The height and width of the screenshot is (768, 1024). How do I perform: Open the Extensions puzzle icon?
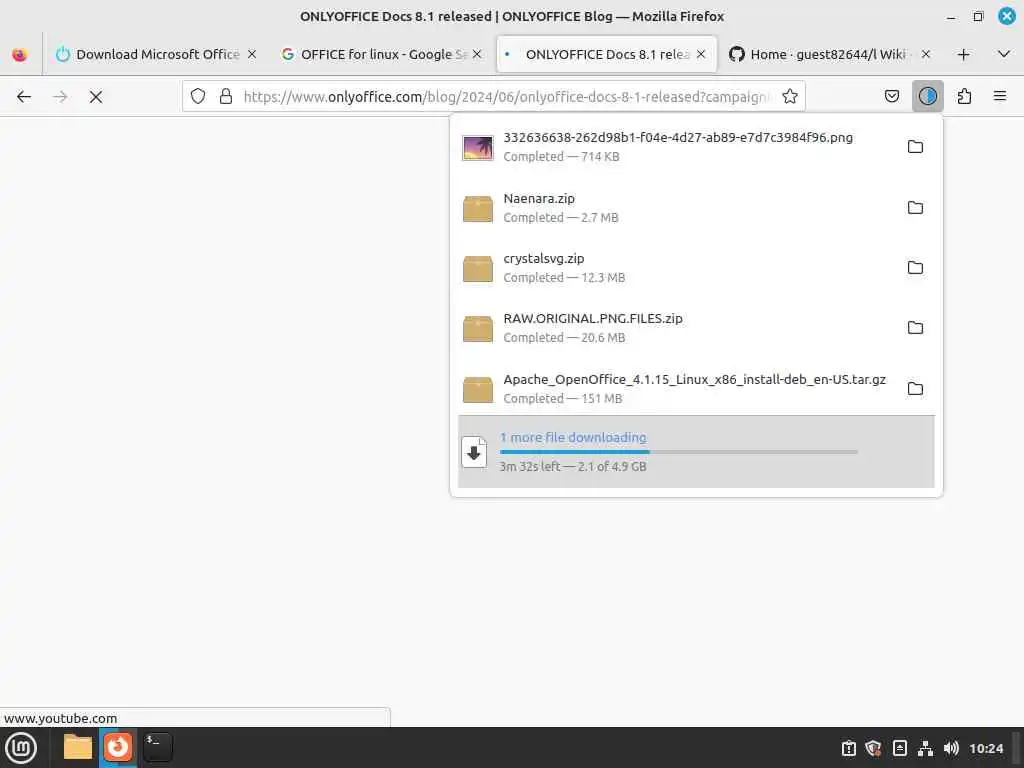tap(964, 97)
